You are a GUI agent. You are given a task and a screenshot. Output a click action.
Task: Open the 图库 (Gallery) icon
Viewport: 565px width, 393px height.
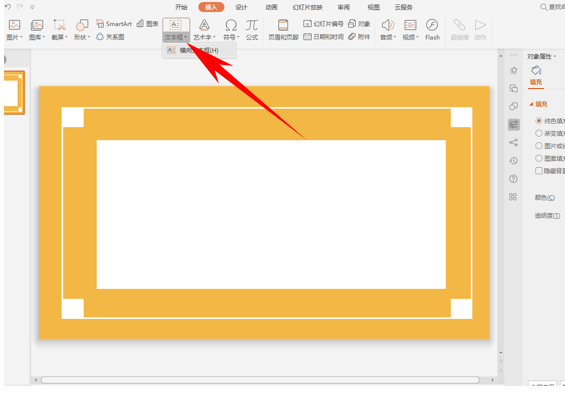tap(37, 25)
